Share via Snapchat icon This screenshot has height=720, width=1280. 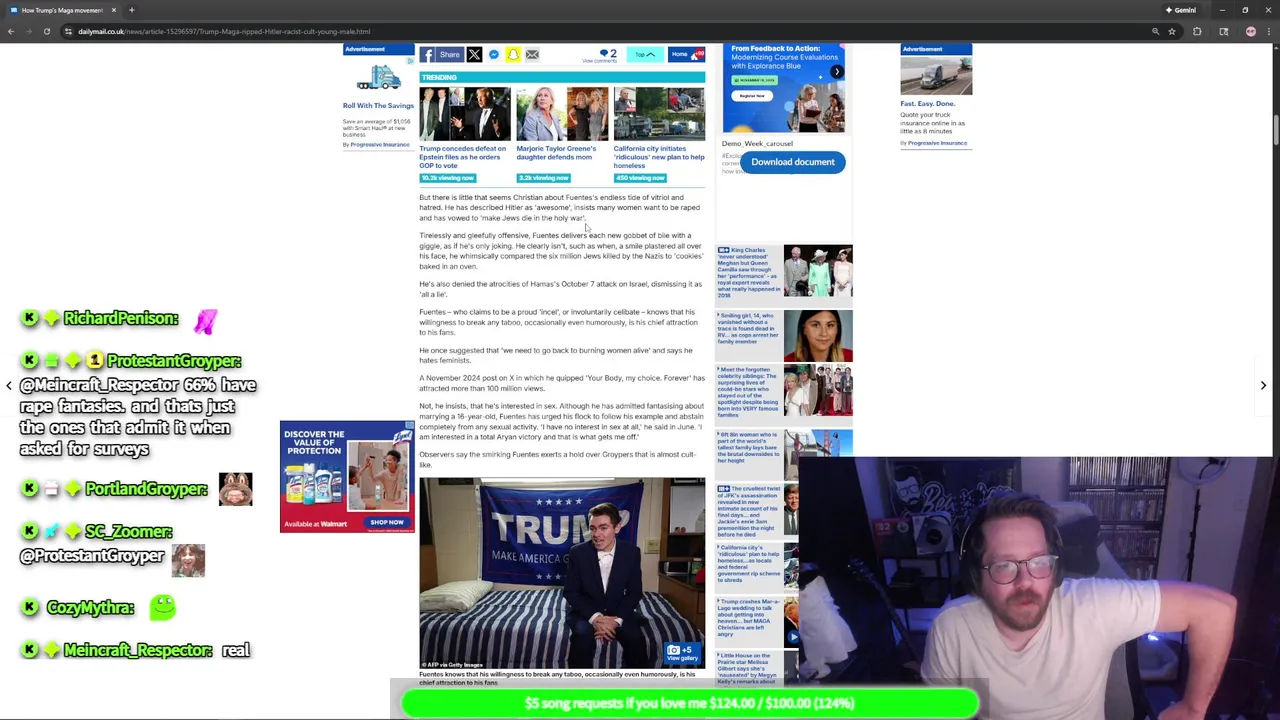coord(513,55)
